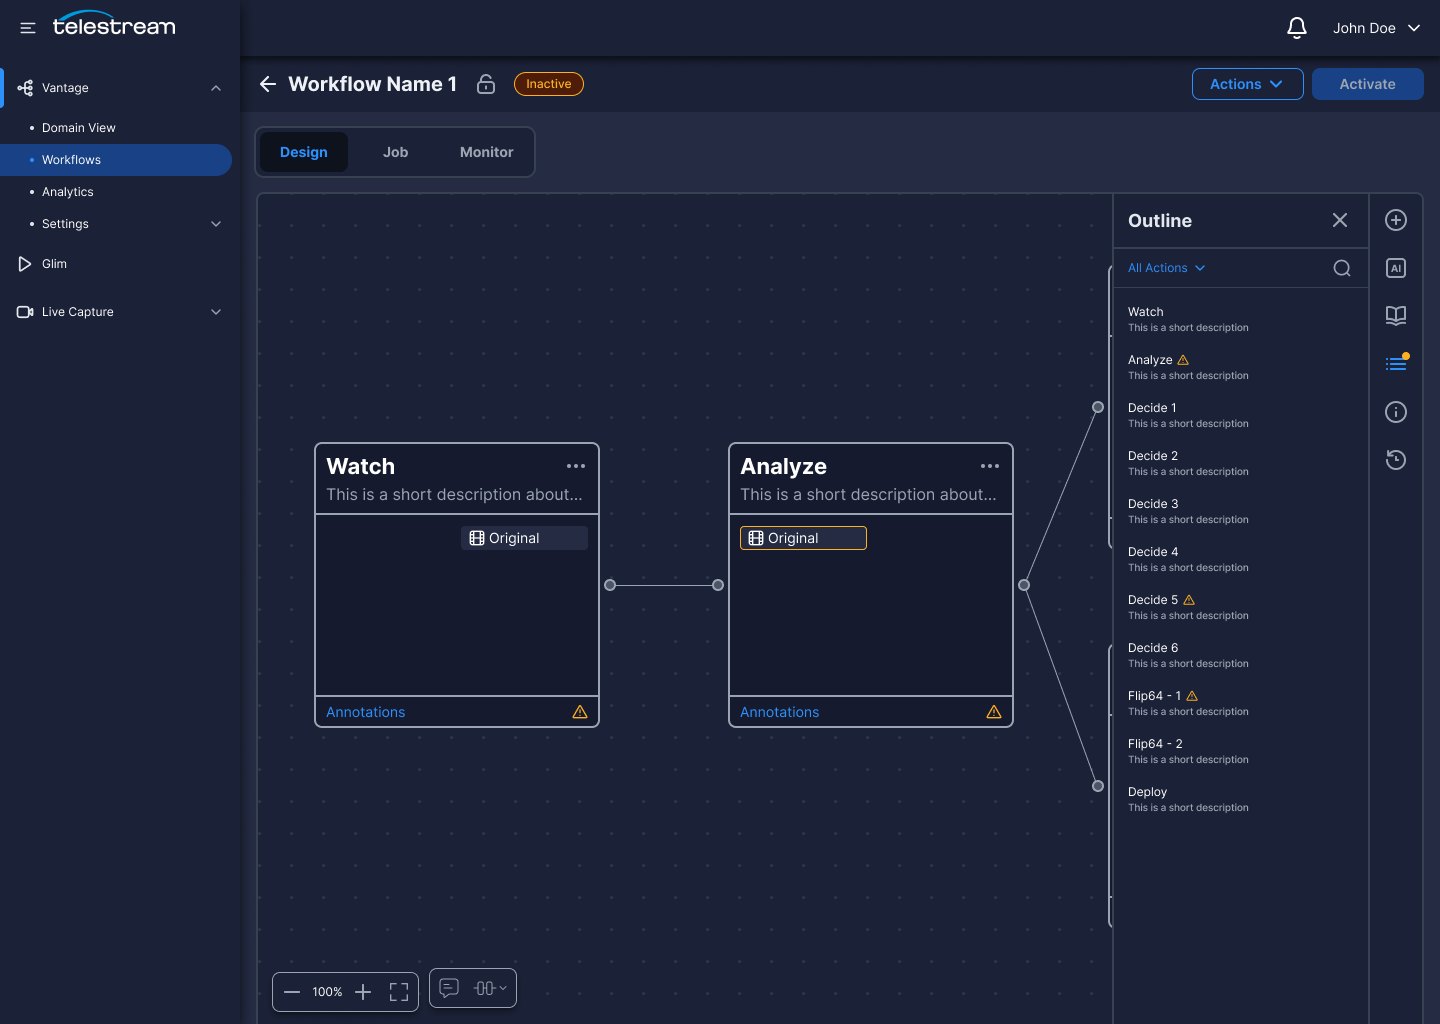Click the Live Capture camera icon

[25, 312]
